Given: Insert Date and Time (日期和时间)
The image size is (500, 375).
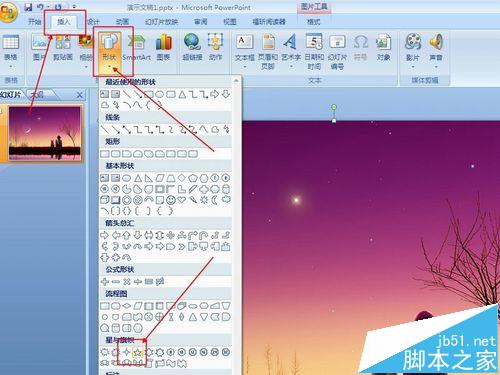Looking at the screenshot, I should (314, 52).
